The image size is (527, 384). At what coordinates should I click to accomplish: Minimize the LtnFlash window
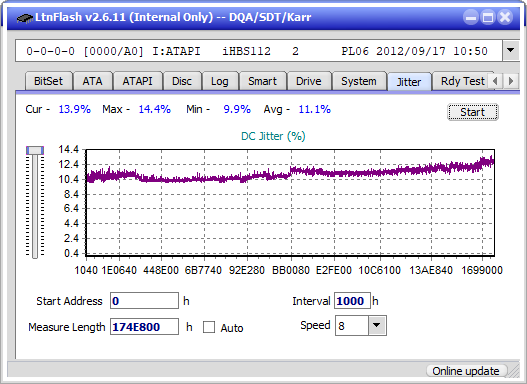(x=471, y=17)
